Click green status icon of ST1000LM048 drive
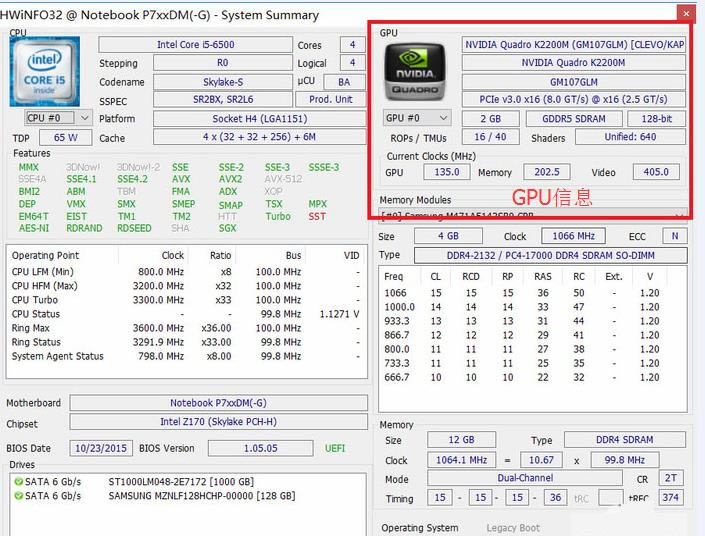705x536 pixels. [18, 482]
